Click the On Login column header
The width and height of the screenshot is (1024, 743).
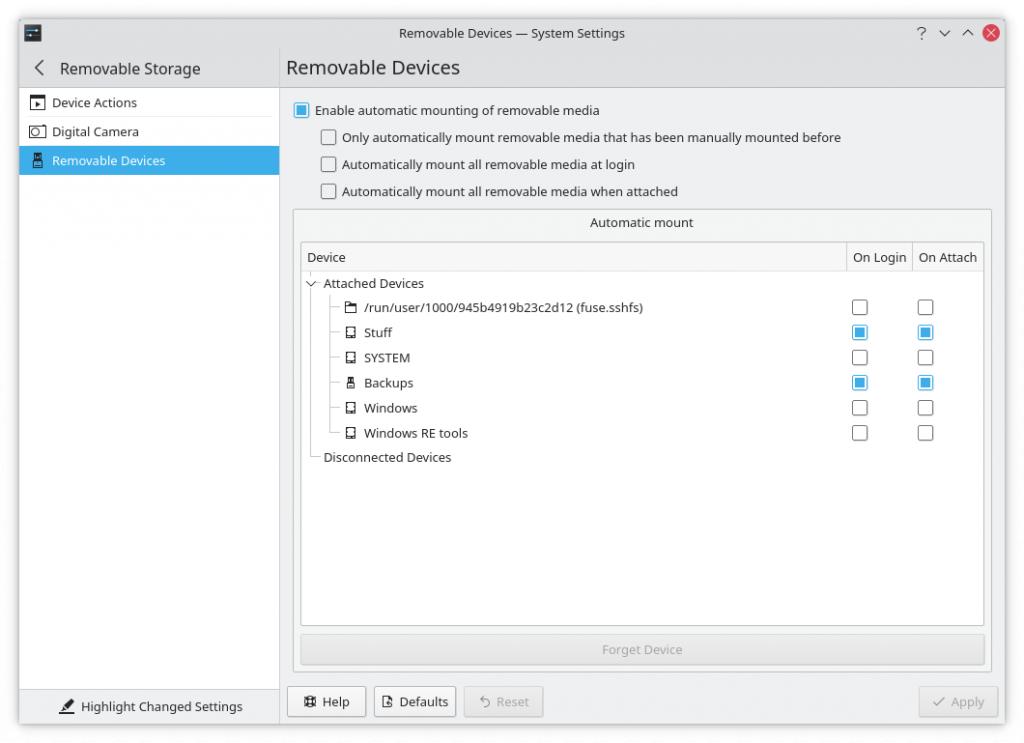(x=879, y=257)
